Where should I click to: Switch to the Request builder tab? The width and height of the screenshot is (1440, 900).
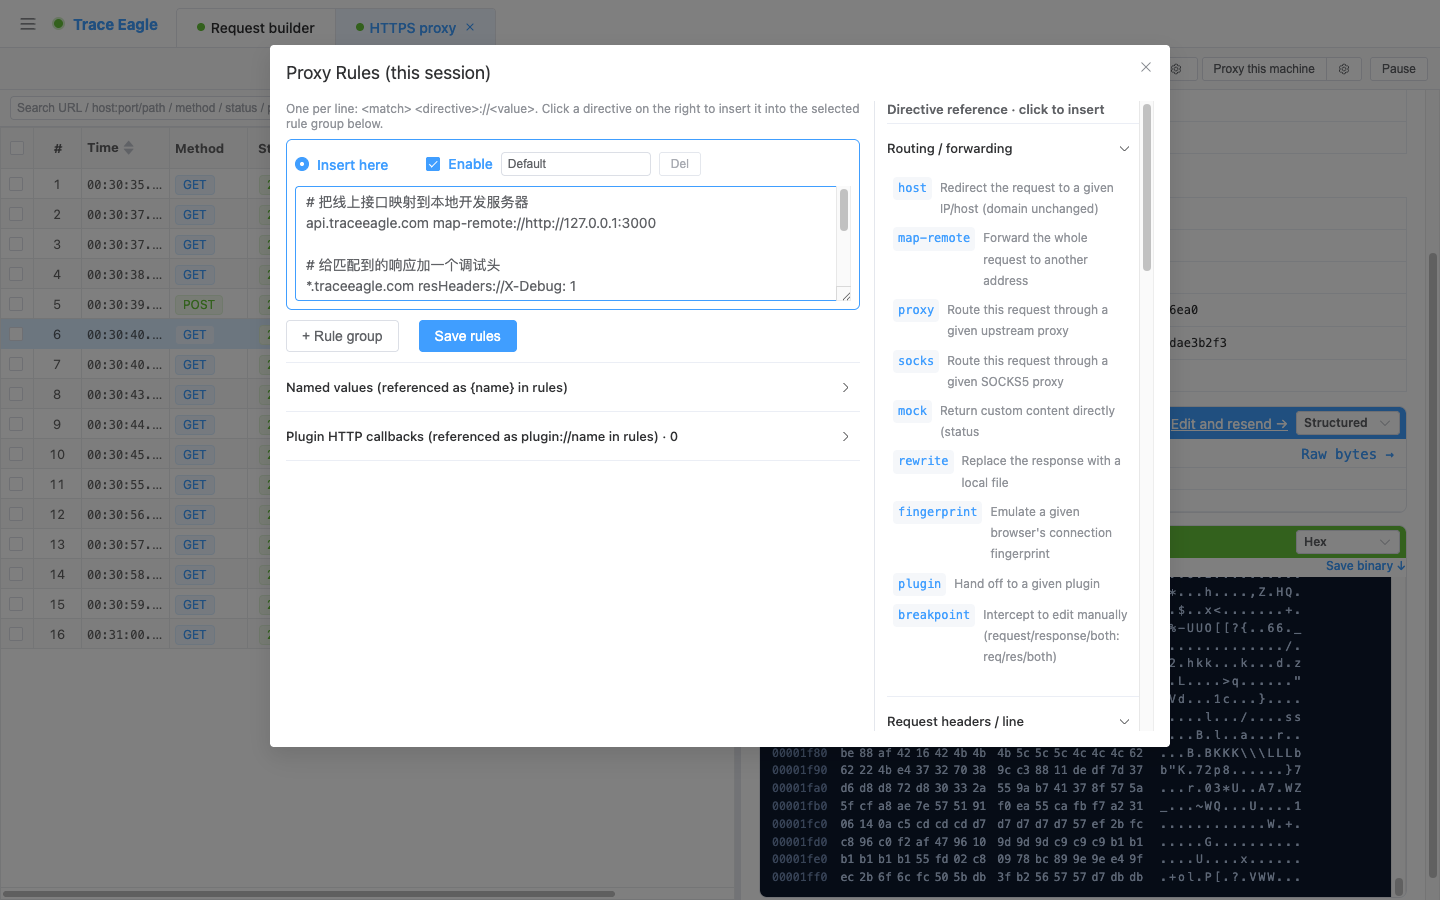tap(256, 28)
